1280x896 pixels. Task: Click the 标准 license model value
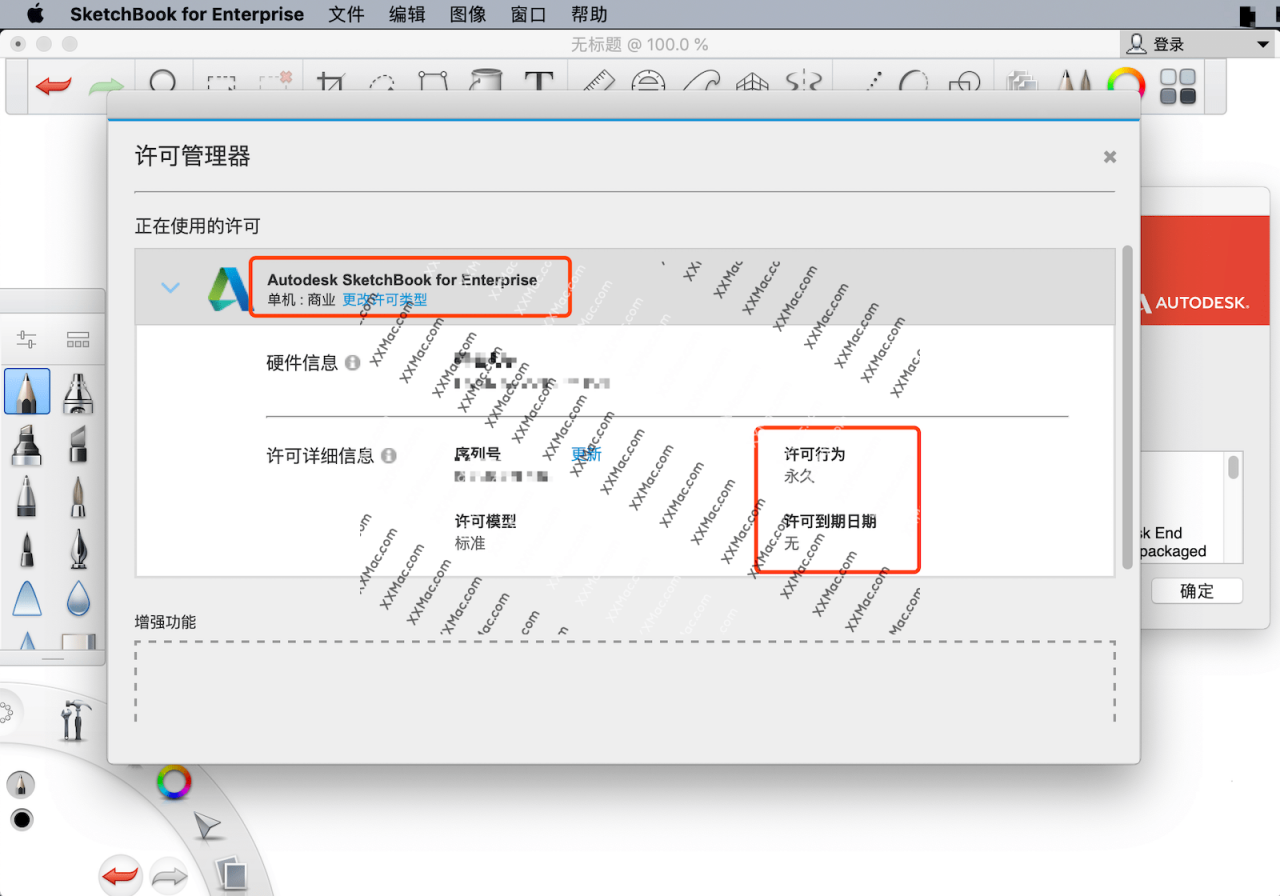(470, 543)
